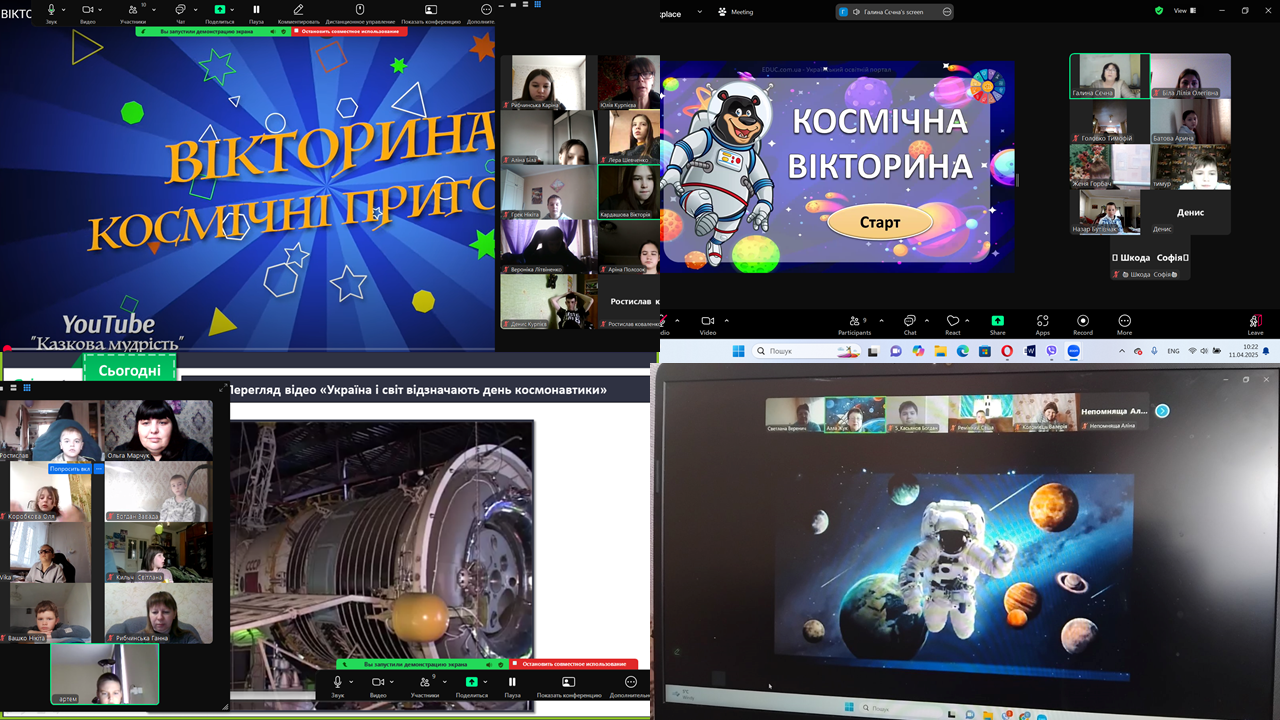Image resolution: width=1280 pixels, height=720 pixels.
Task: Open Участники list in bottom Zoom toolbar
Action: [x=424, y=687]
